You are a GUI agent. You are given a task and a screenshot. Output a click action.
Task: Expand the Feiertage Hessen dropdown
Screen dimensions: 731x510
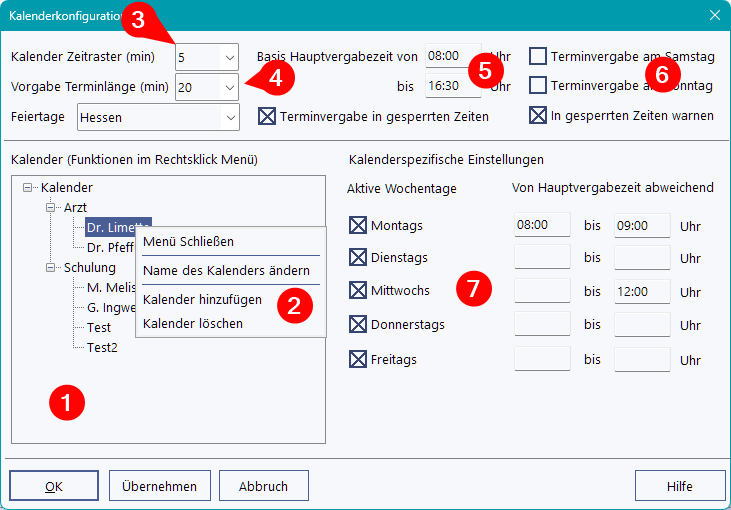(x=230, y=117)
